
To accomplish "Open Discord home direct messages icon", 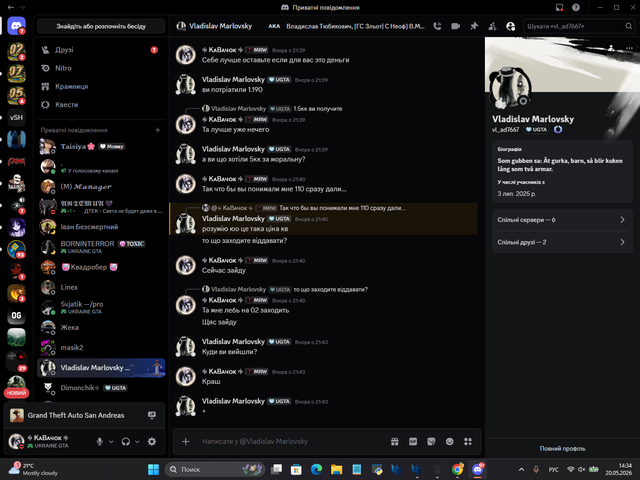I will (x=16, y=26).
